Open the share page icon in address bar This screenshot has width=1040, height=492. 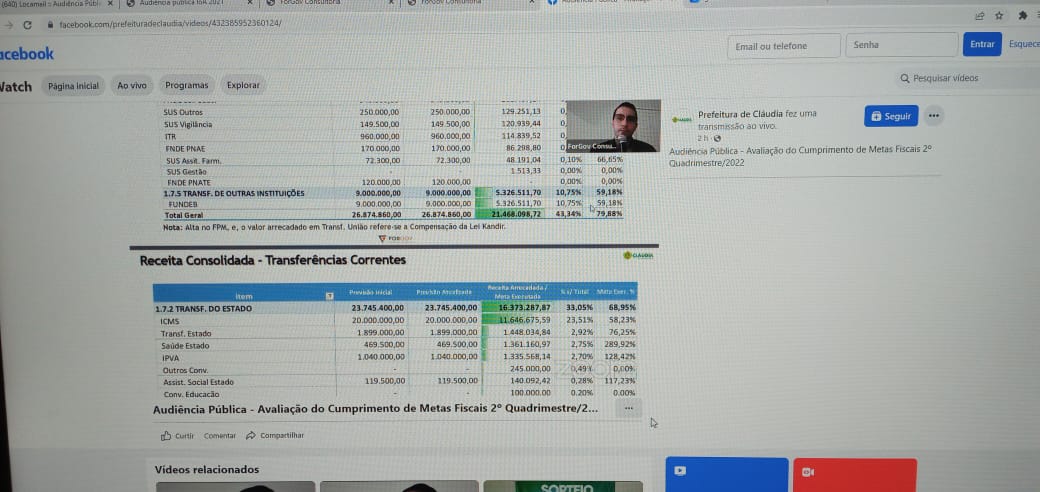pos(979,17)
